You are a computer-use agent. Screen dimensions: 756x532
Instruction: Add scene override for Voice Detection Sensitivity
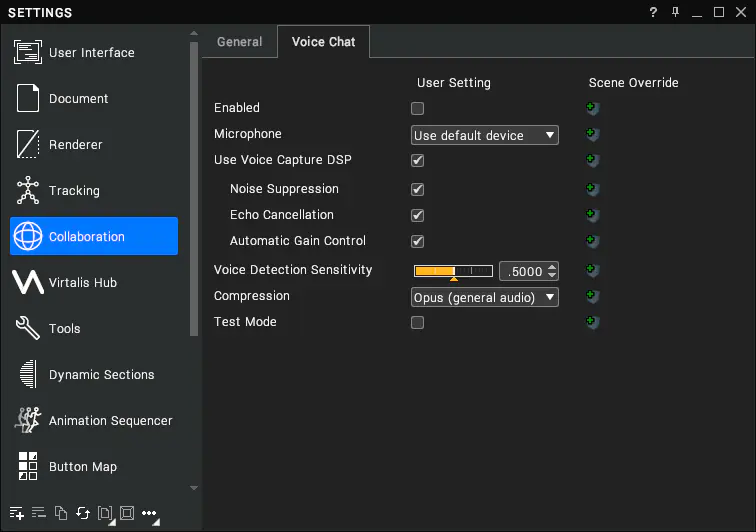coord(593,270)
